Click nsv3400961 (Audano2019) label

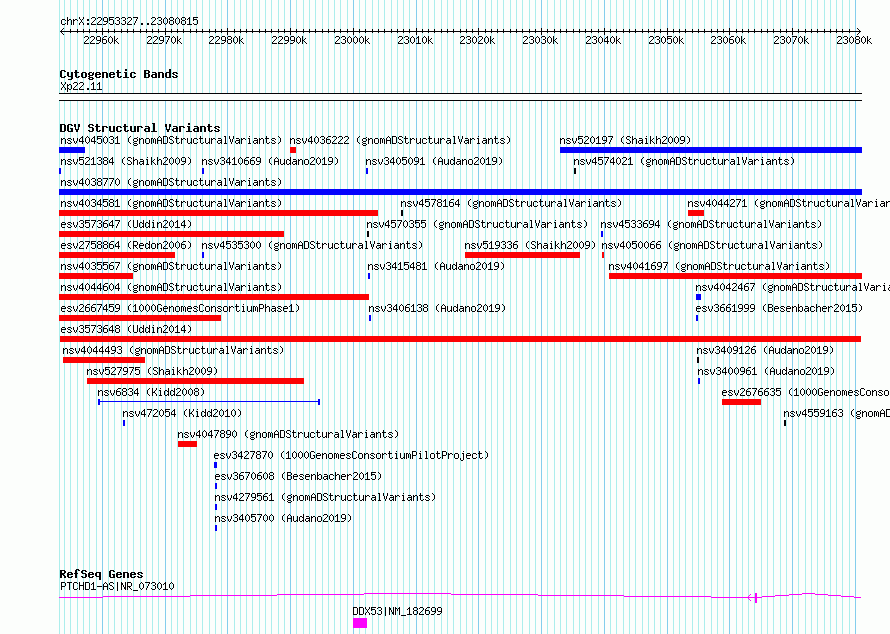pos(766,371)
